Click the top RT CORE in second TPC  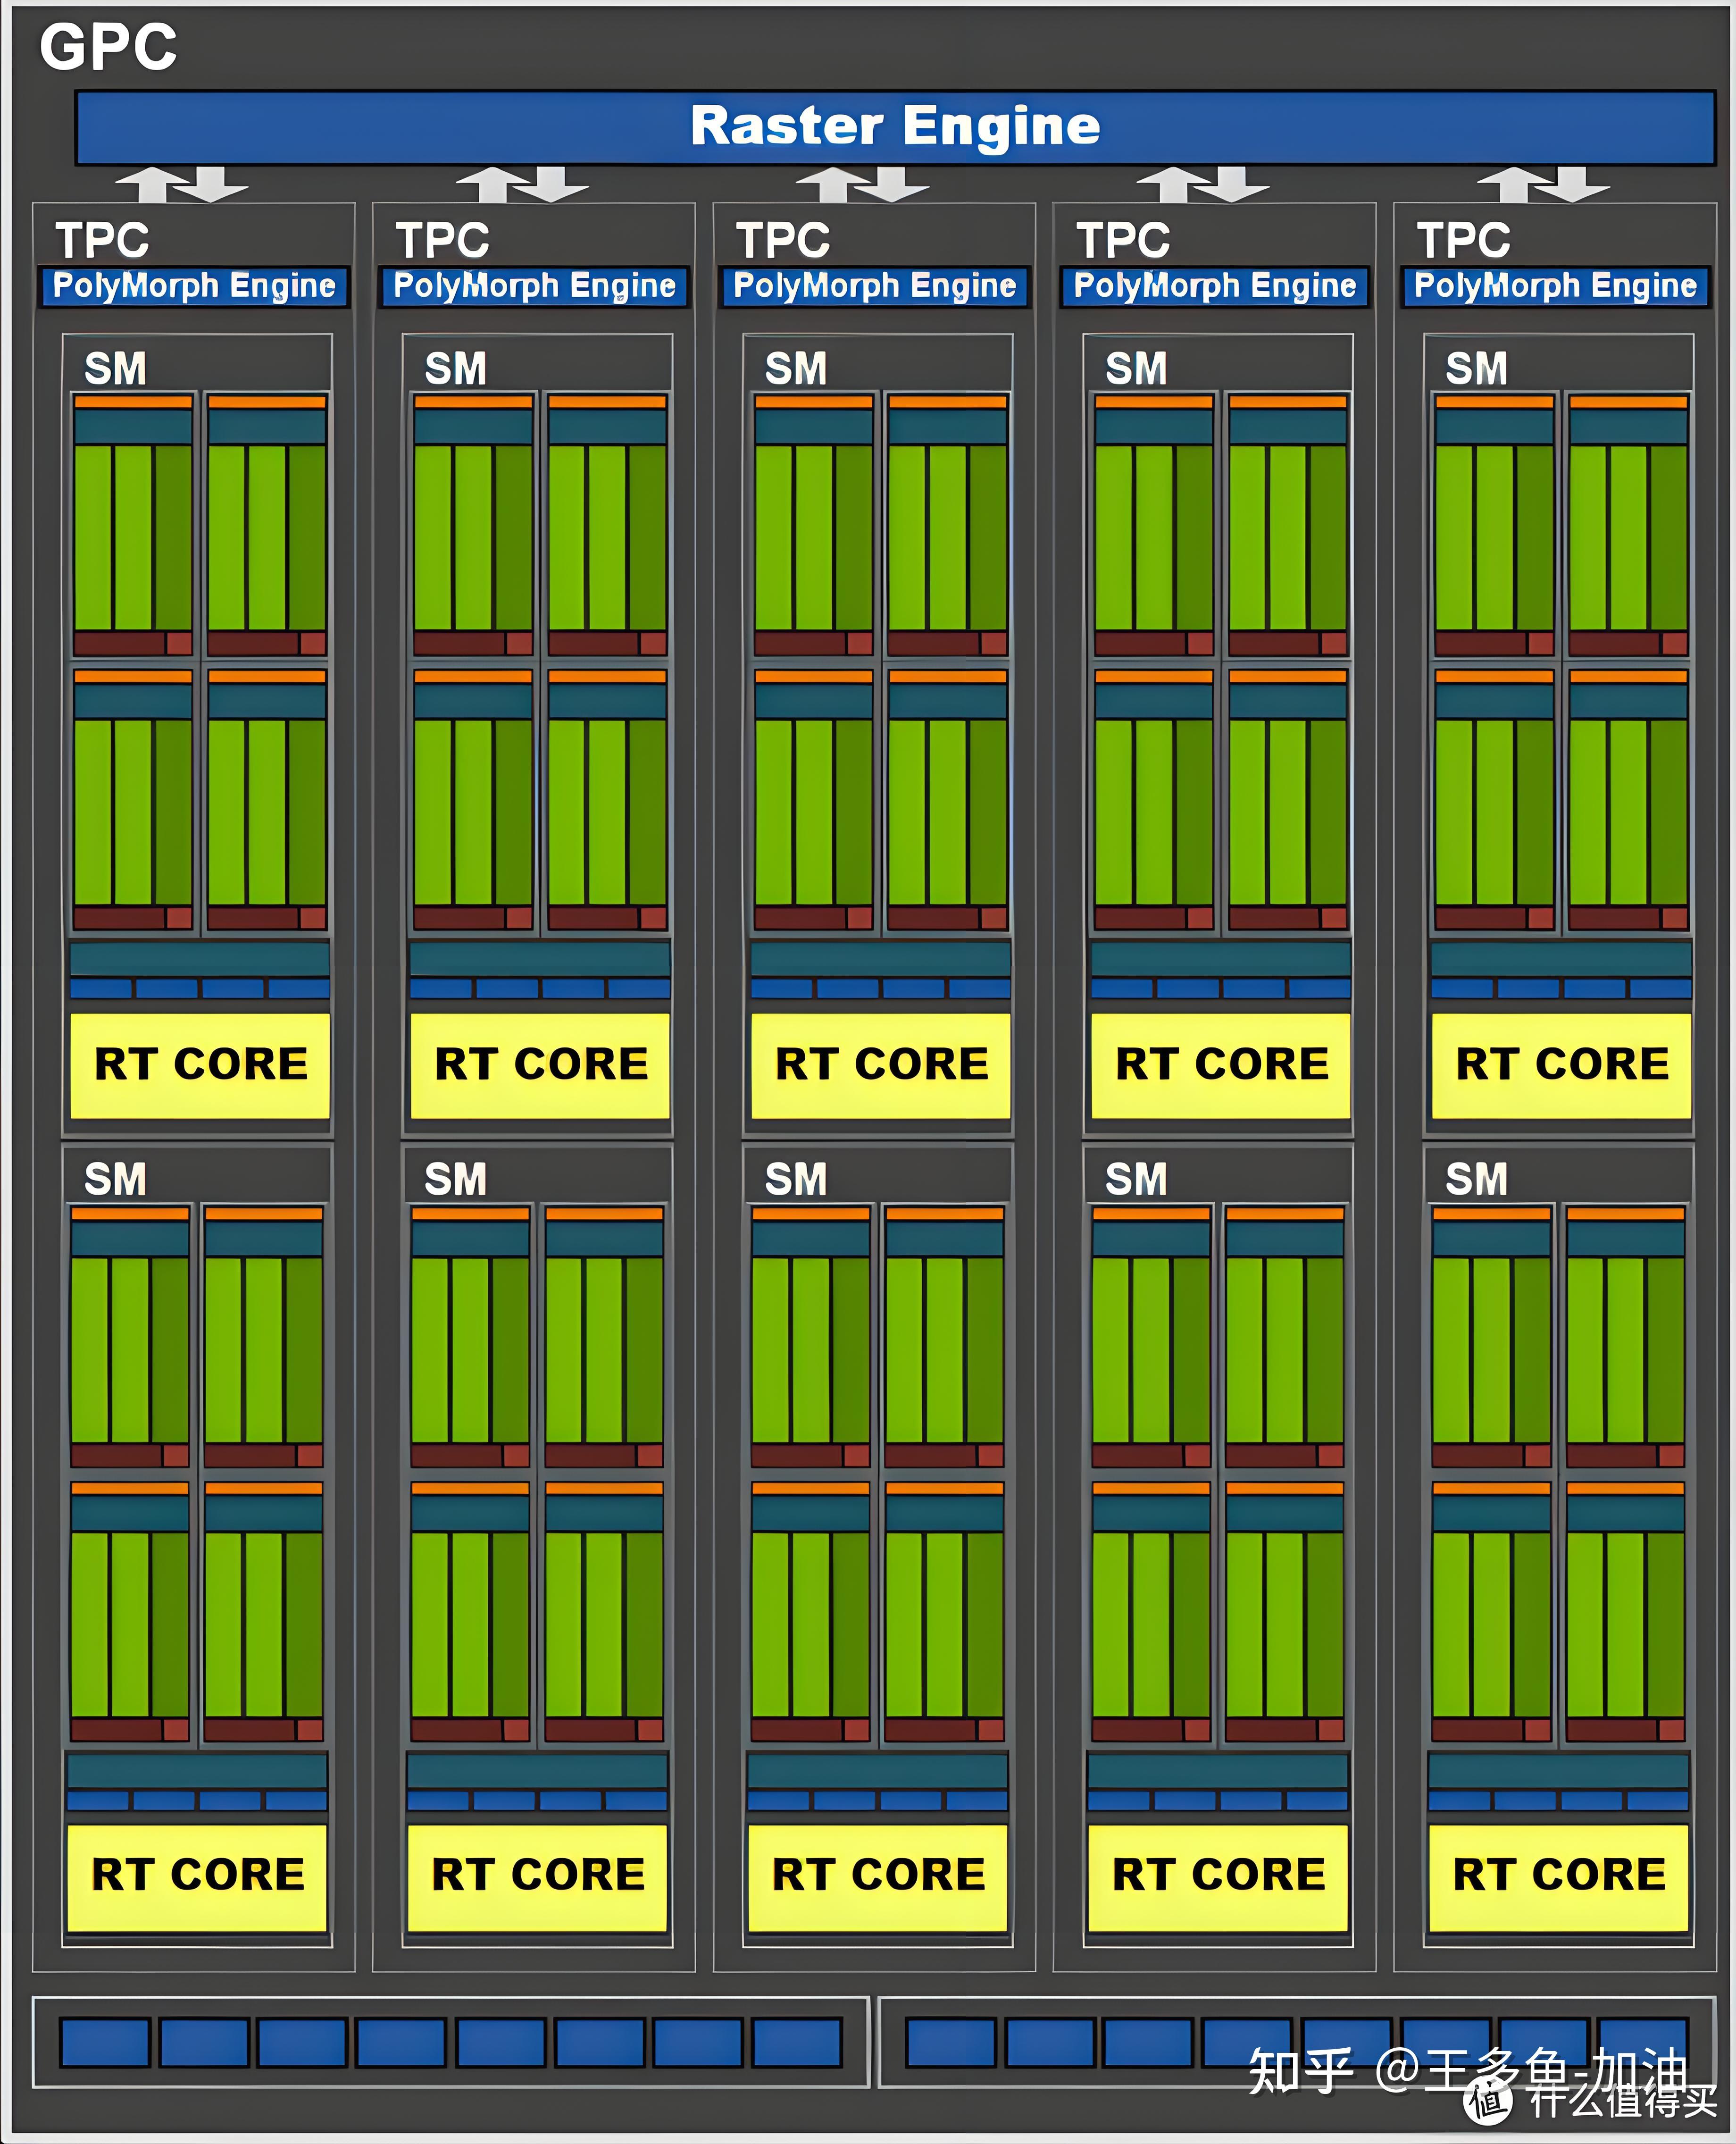pos(540,1065)
